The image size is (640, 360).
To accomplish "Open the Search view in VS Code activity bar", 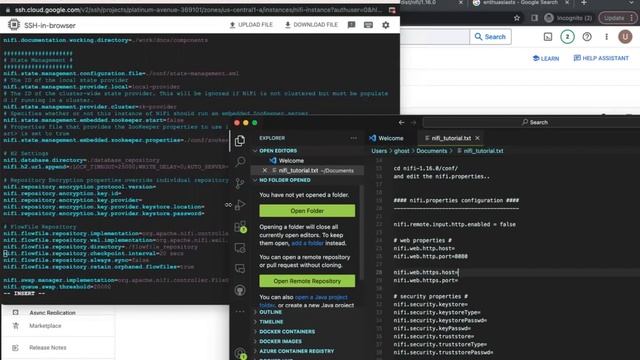I will pos(240,161).
